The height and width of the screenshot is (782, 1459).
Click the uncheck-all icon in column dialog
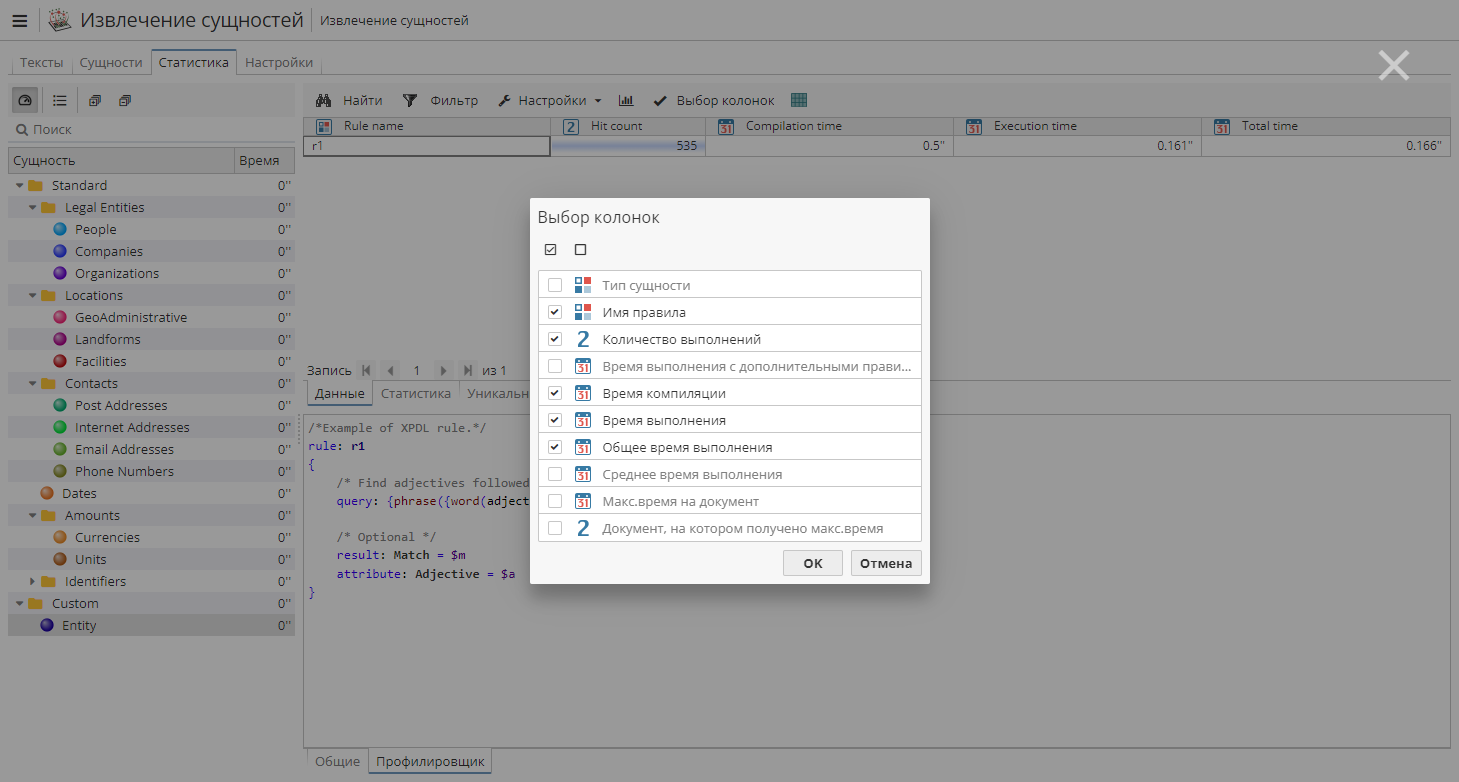(580, 250)
